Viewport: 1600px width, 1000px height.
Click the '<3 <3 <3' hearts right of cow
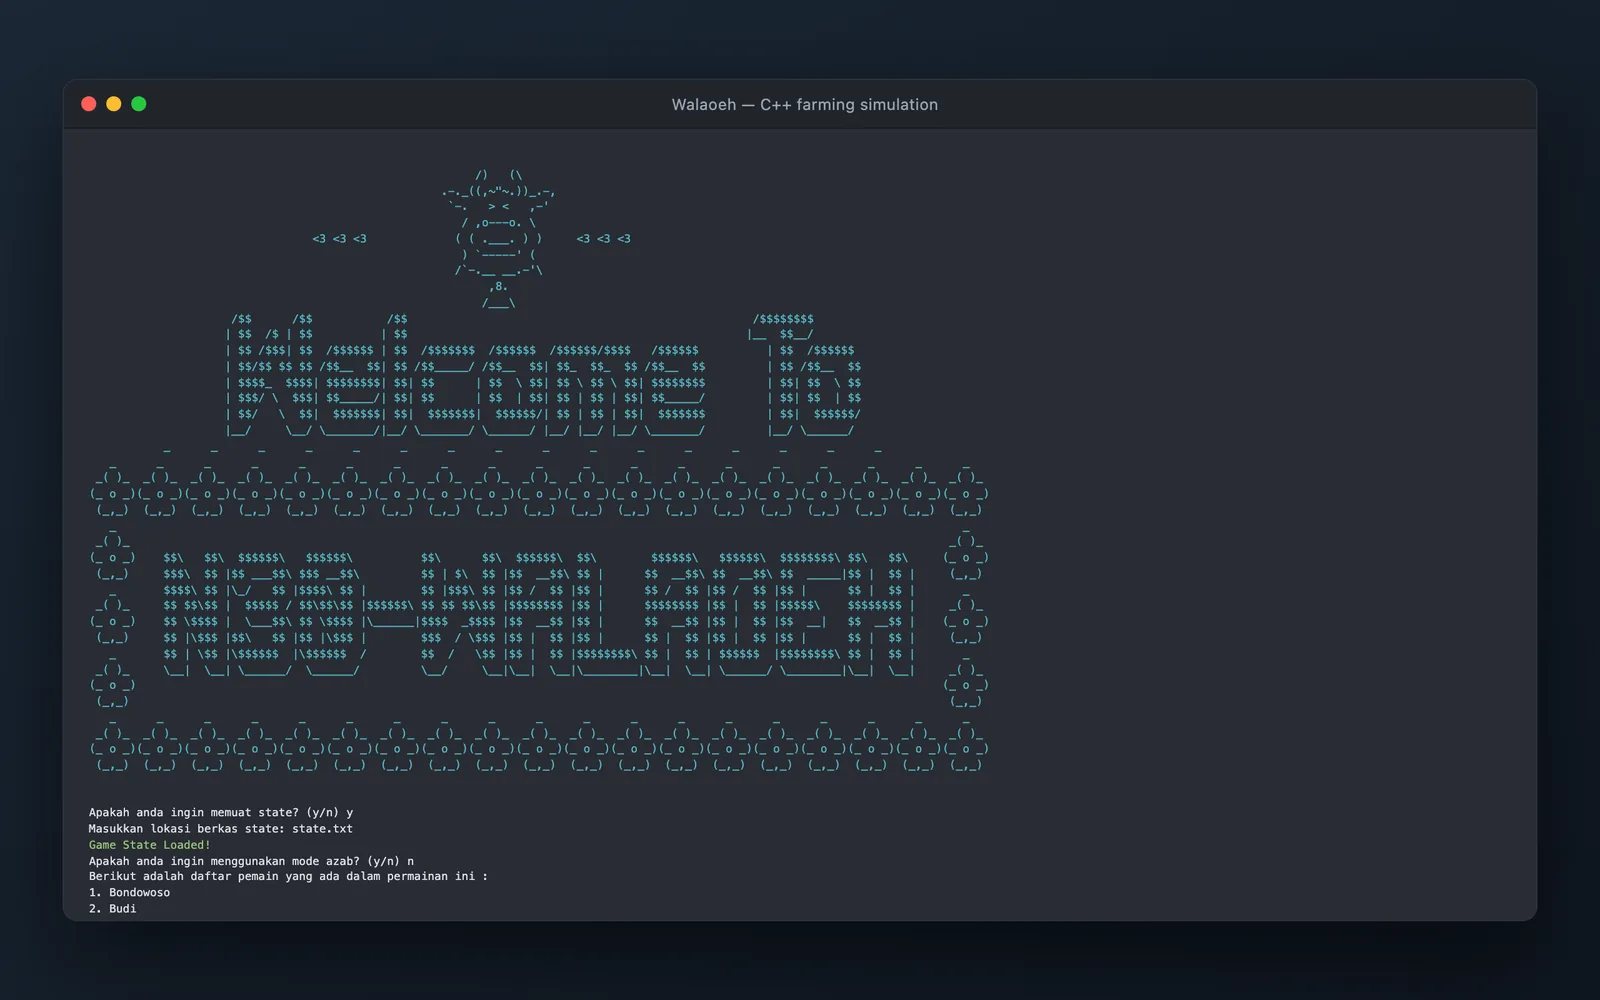604,239
